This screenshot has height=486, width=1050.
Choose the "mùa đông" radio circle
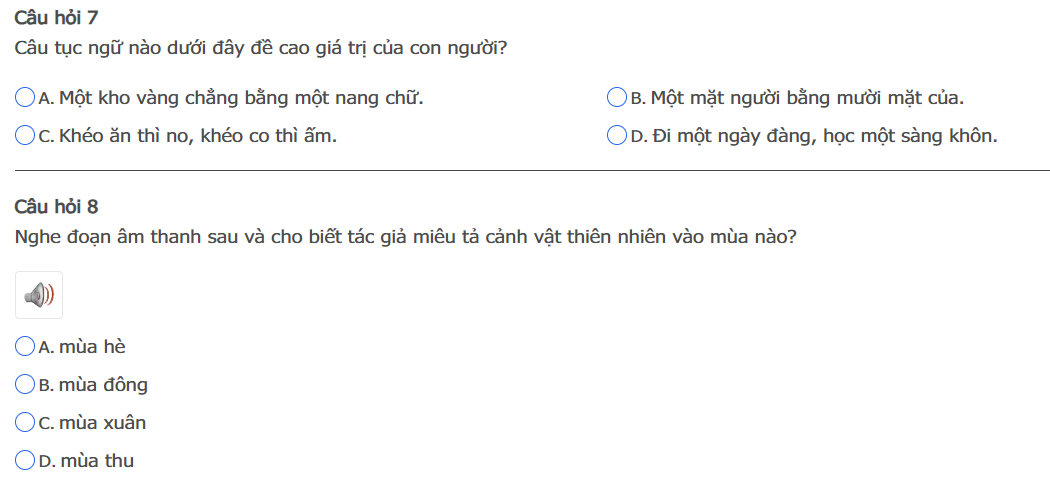pos(26,385)
